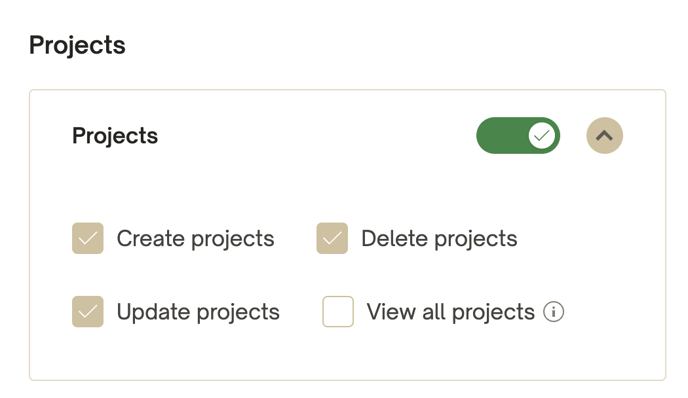Open the info icon beside View all projects
The width and height of the screenshot is (688, 398).
(x=553, y=312)
